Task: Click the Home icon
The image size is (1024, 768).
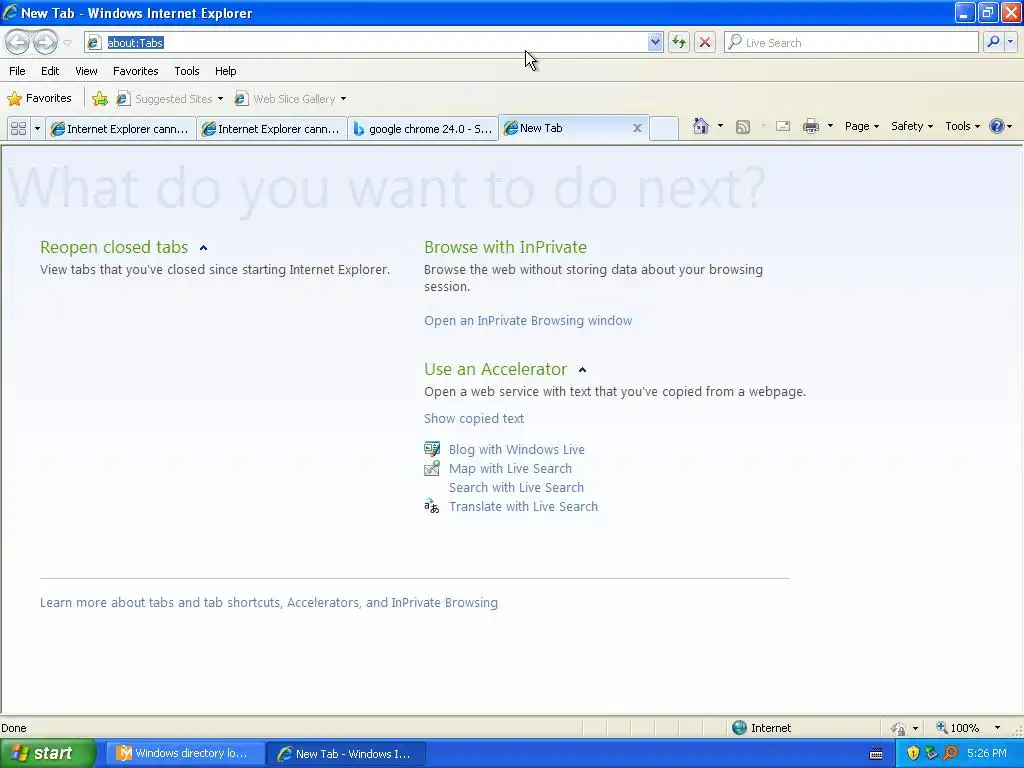Action: [x=701, y=126]
